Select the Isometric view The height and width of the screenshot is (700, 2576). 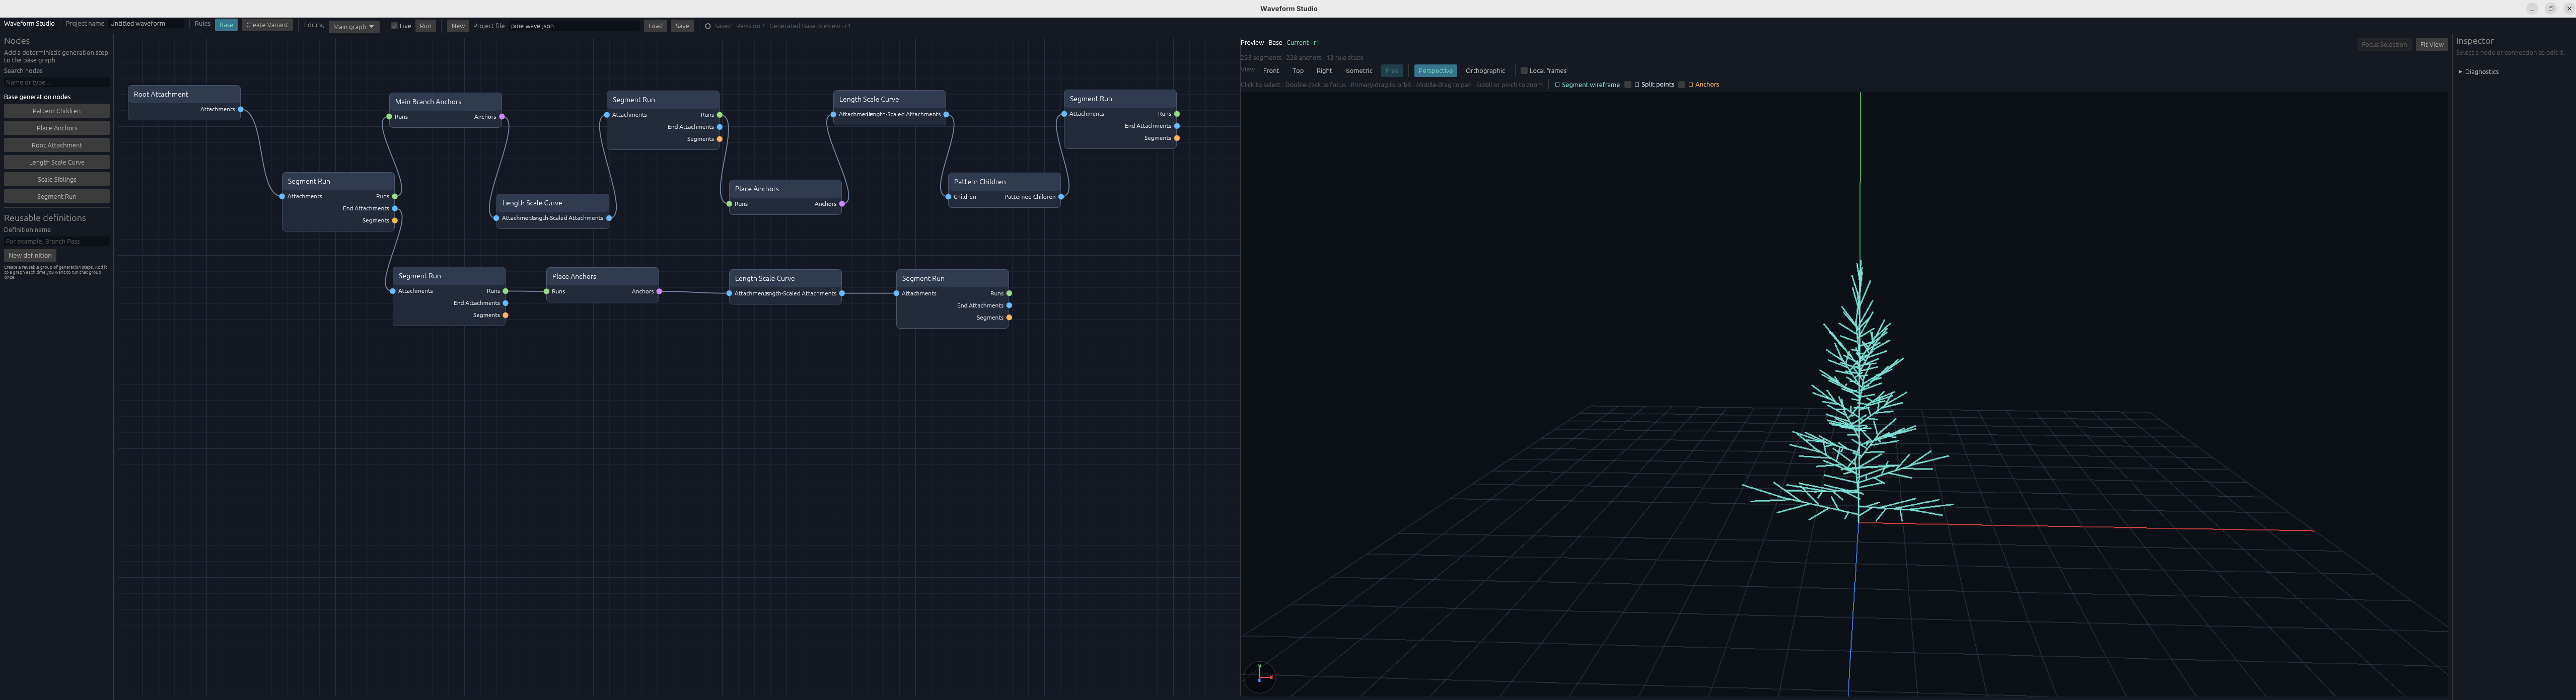(x=1359, y=71)
